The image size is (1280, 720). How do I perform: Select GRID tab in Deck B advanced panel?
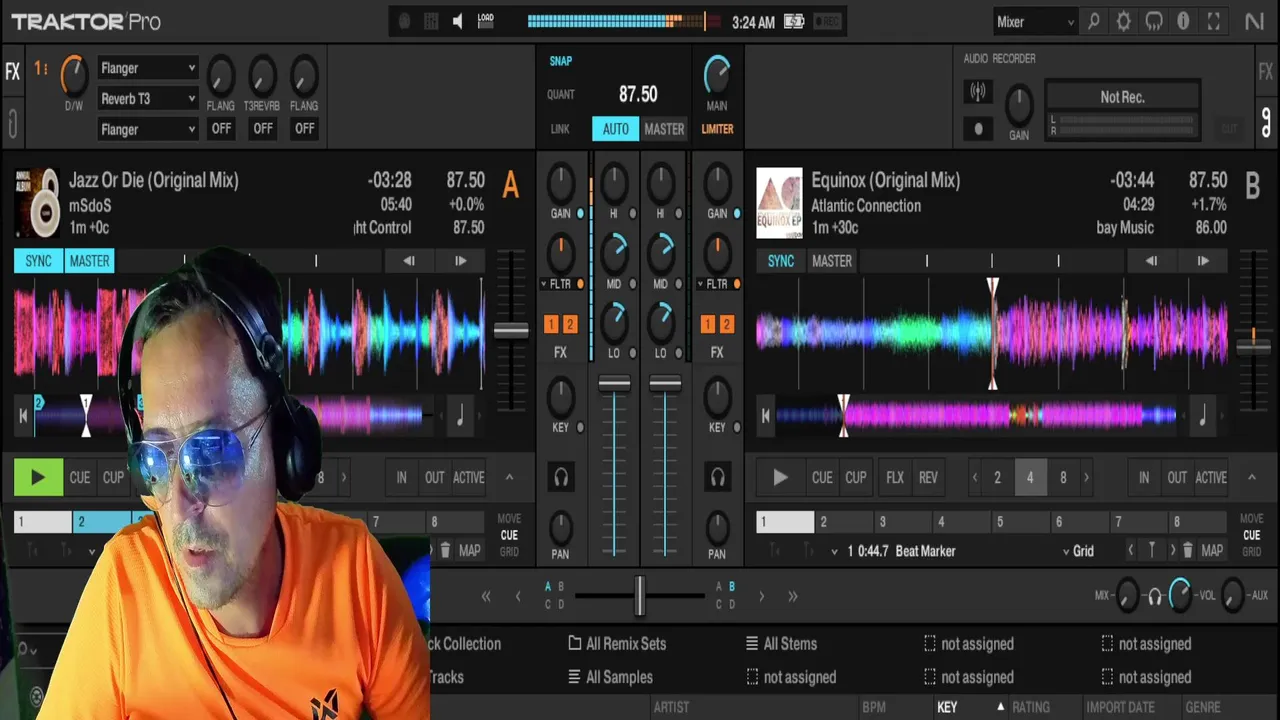[1251, 552]
